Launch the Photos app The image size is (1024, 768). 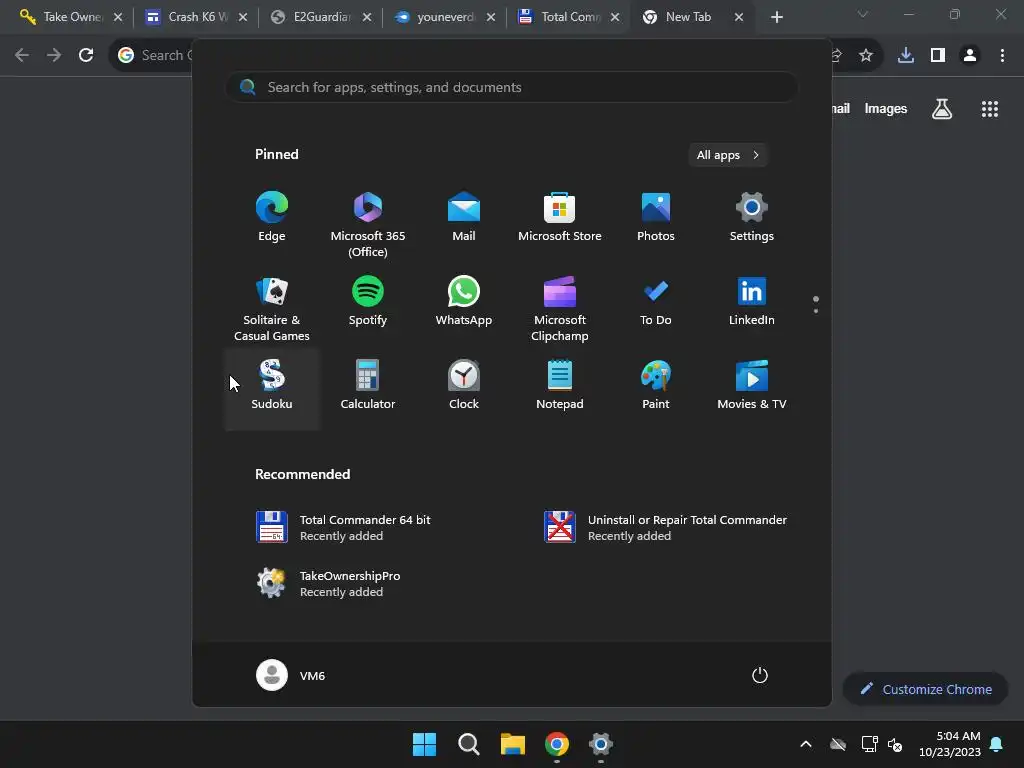tap(656, 217)
